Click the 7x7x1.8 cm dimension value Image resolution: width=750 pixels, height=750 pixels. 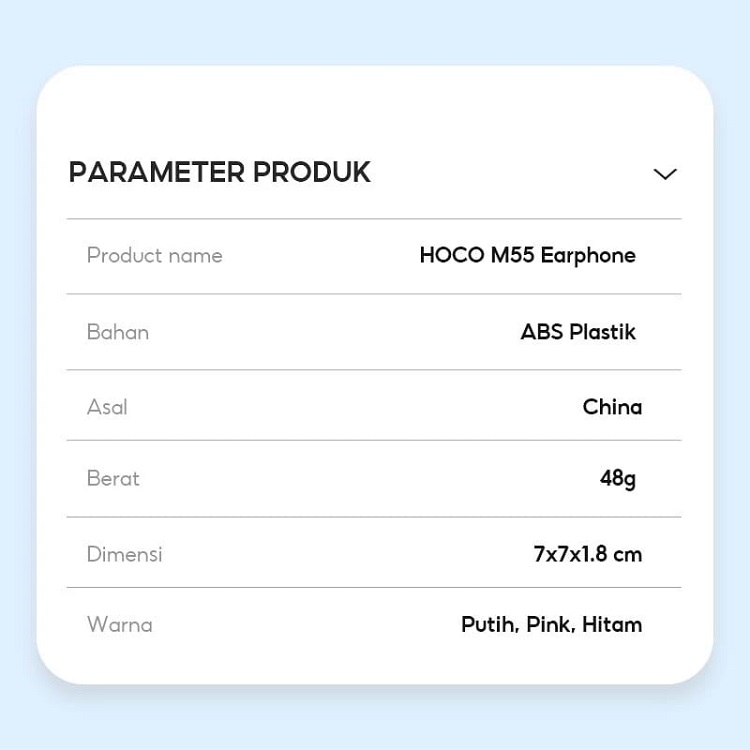[588, 554]
